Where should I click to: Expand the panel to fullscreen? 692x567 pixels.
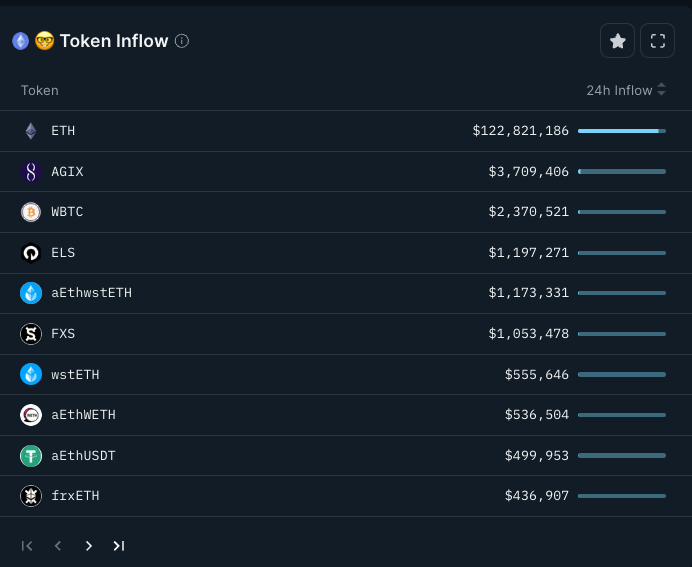click(x=657, y=41)
